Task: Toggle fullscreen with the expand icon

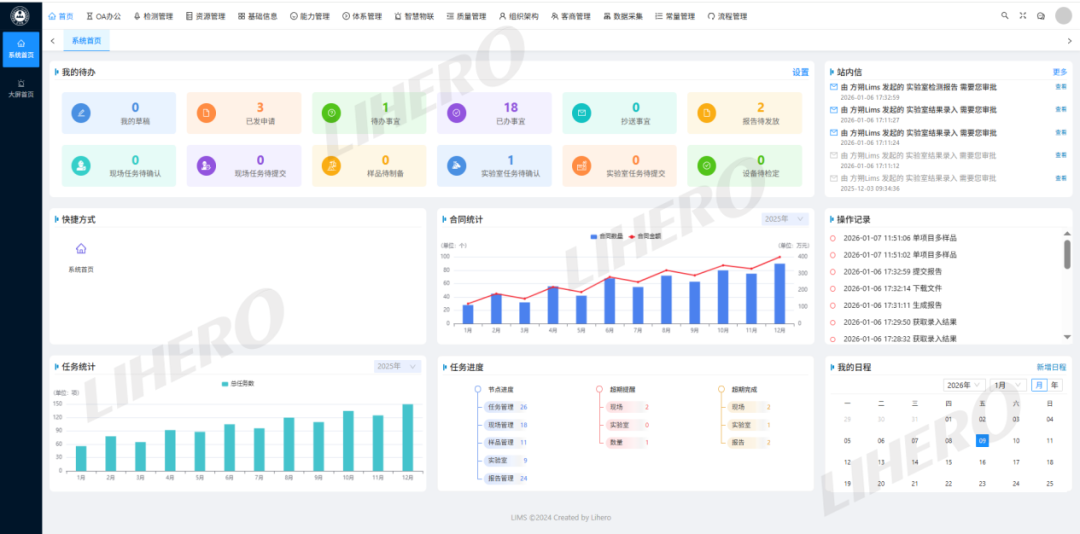Action: pos(1023,16)
